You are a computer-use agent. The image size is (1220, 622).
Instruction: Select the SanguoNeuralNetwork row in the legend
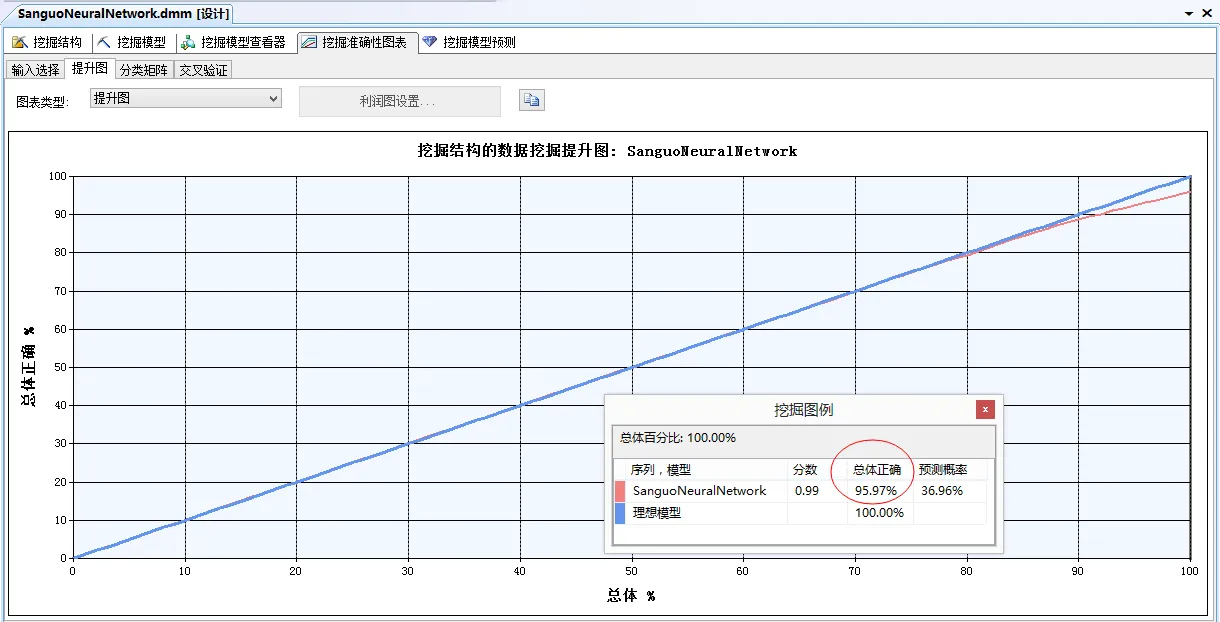point(699,491)
